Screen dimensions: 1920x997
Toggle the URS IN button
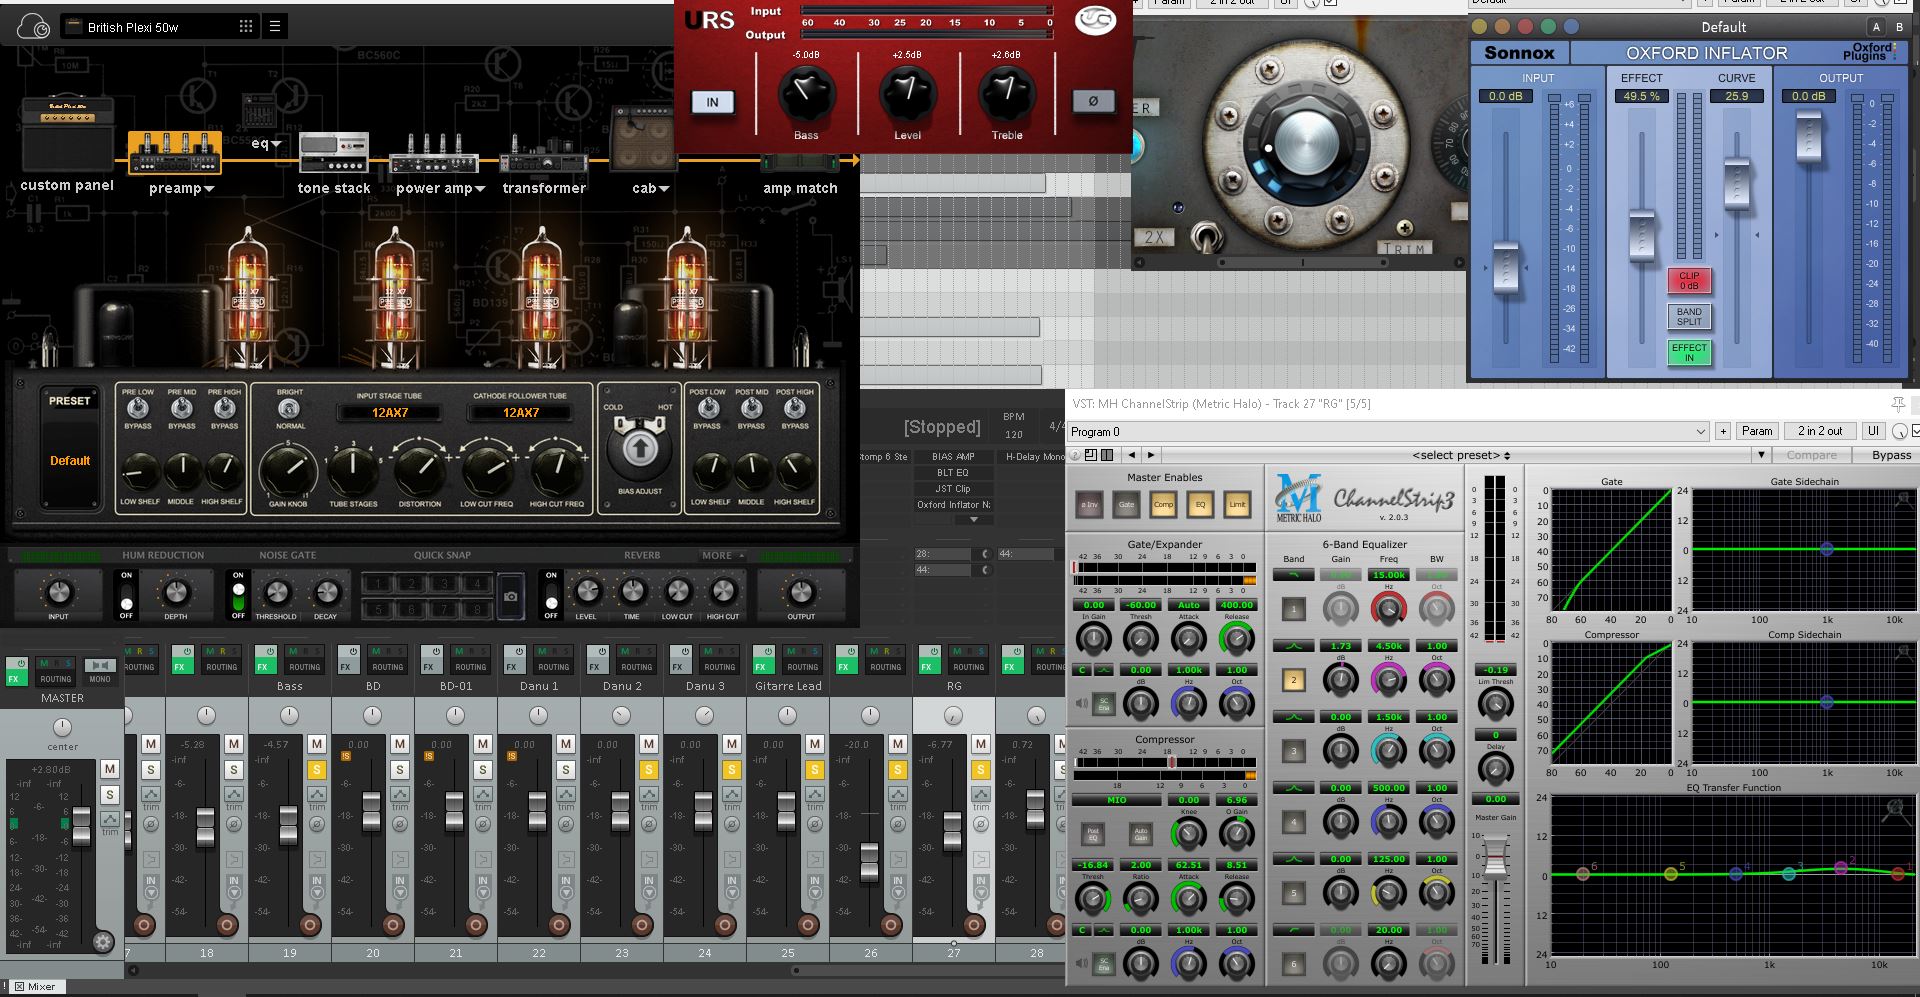(712, 102)
